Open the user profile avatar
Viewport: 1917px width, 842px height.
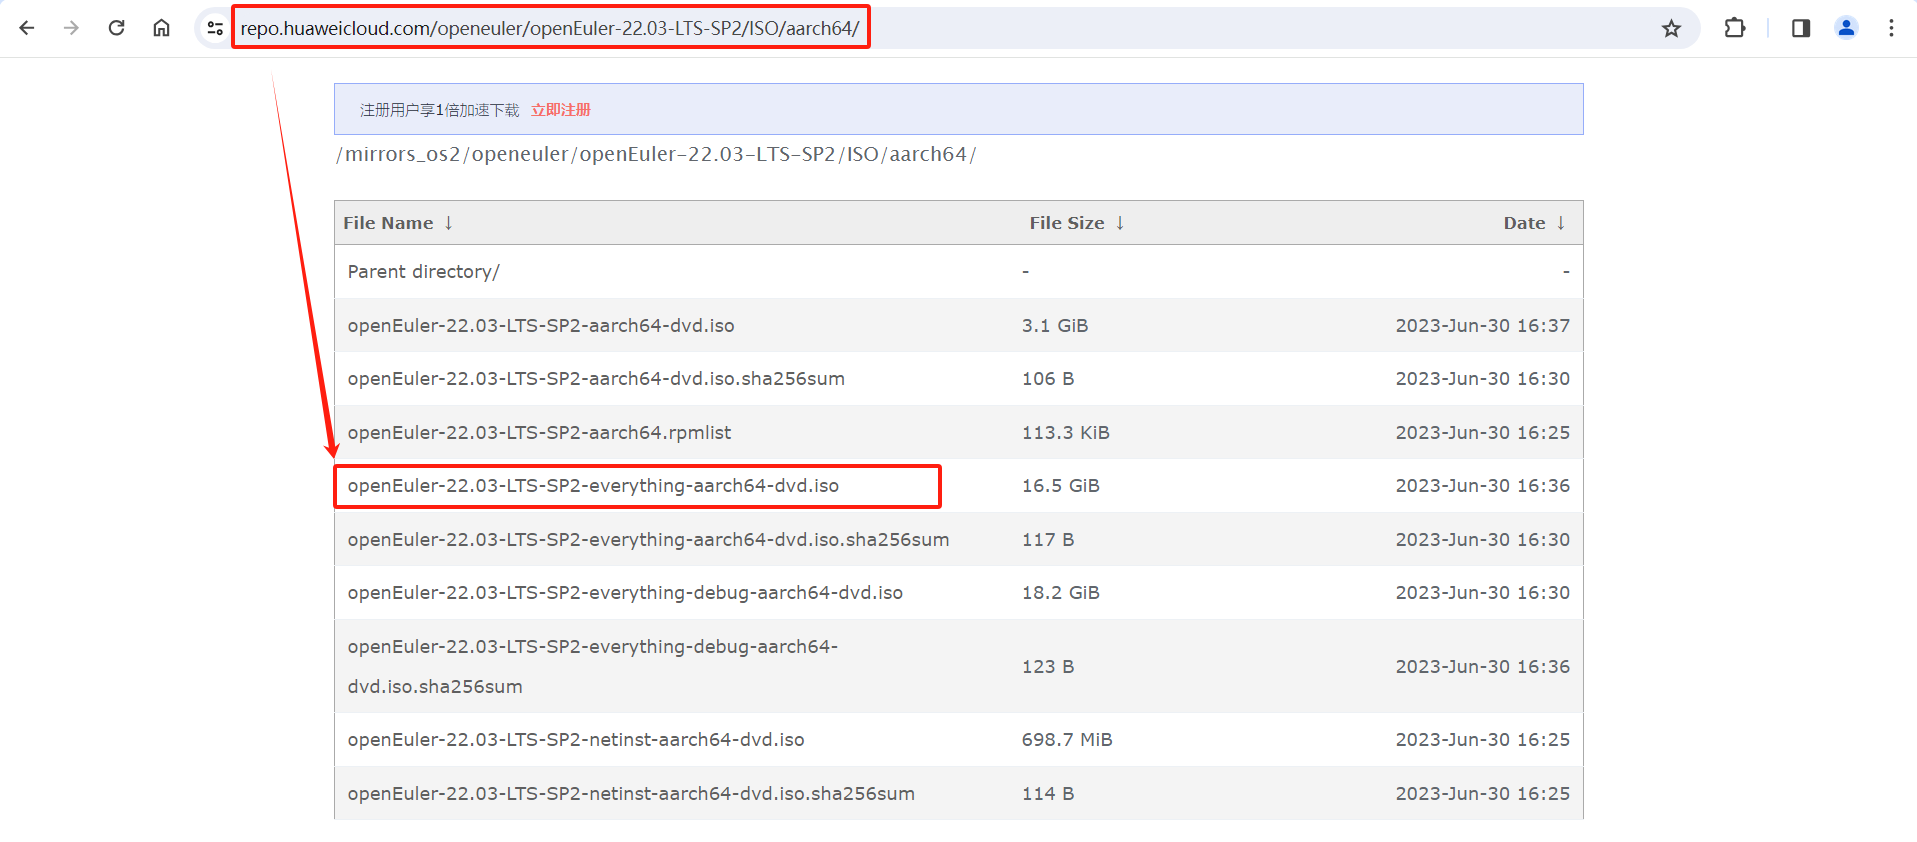[1846, 28]
